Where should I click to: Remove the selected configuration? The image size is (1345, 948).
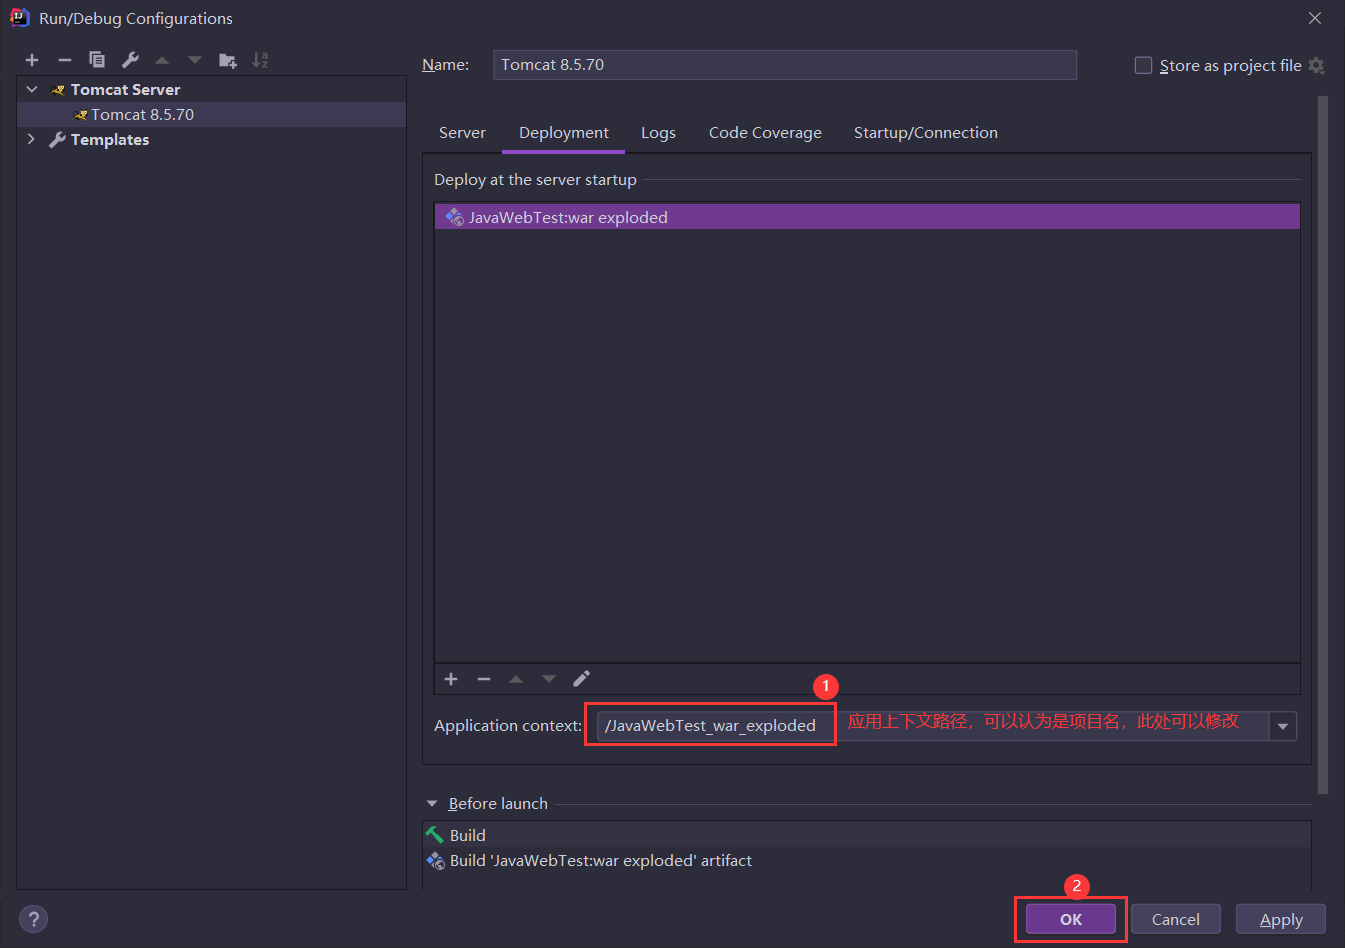coord(65,60)
